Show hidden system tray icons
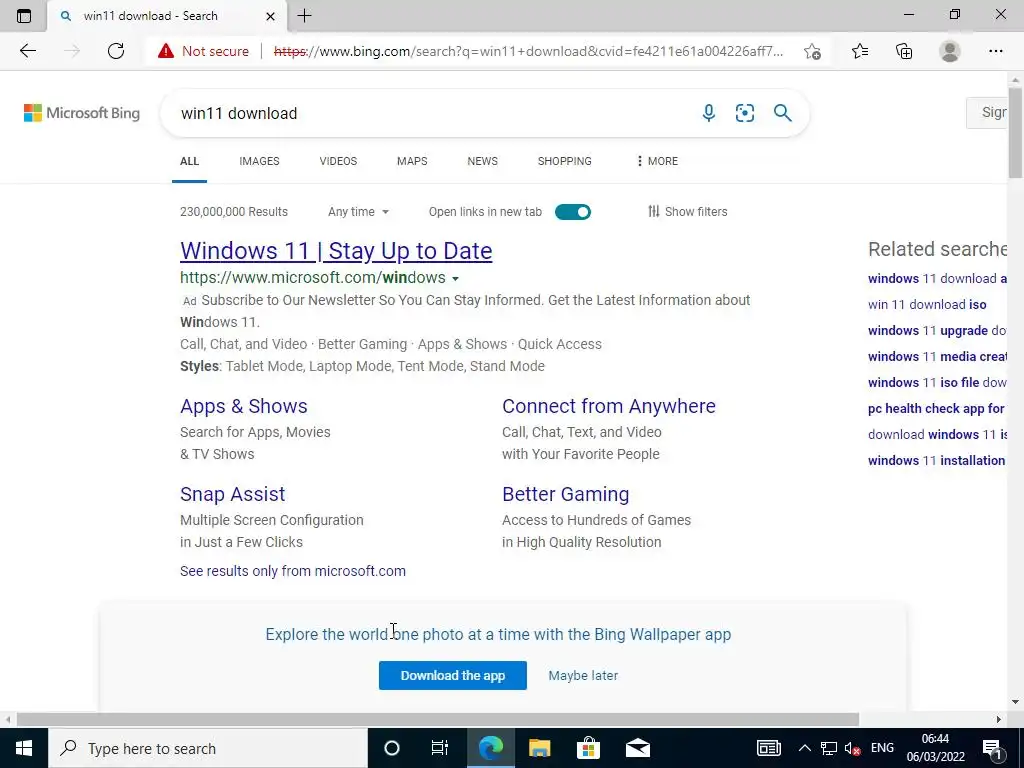Image resolution: width=1024 pixels, height=768 pixels. [805, 748]
